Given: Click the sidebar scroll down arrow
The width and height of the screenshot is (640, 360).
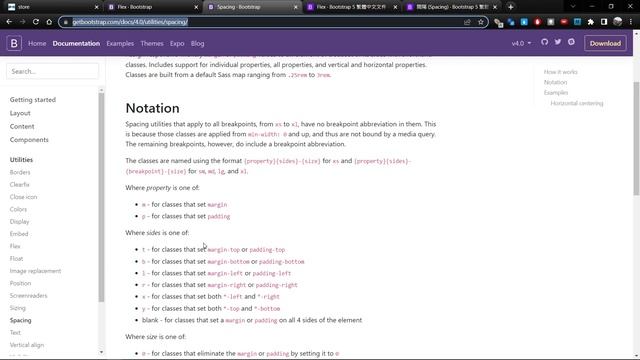Looking at the screenshot, I should coord(101,352).
